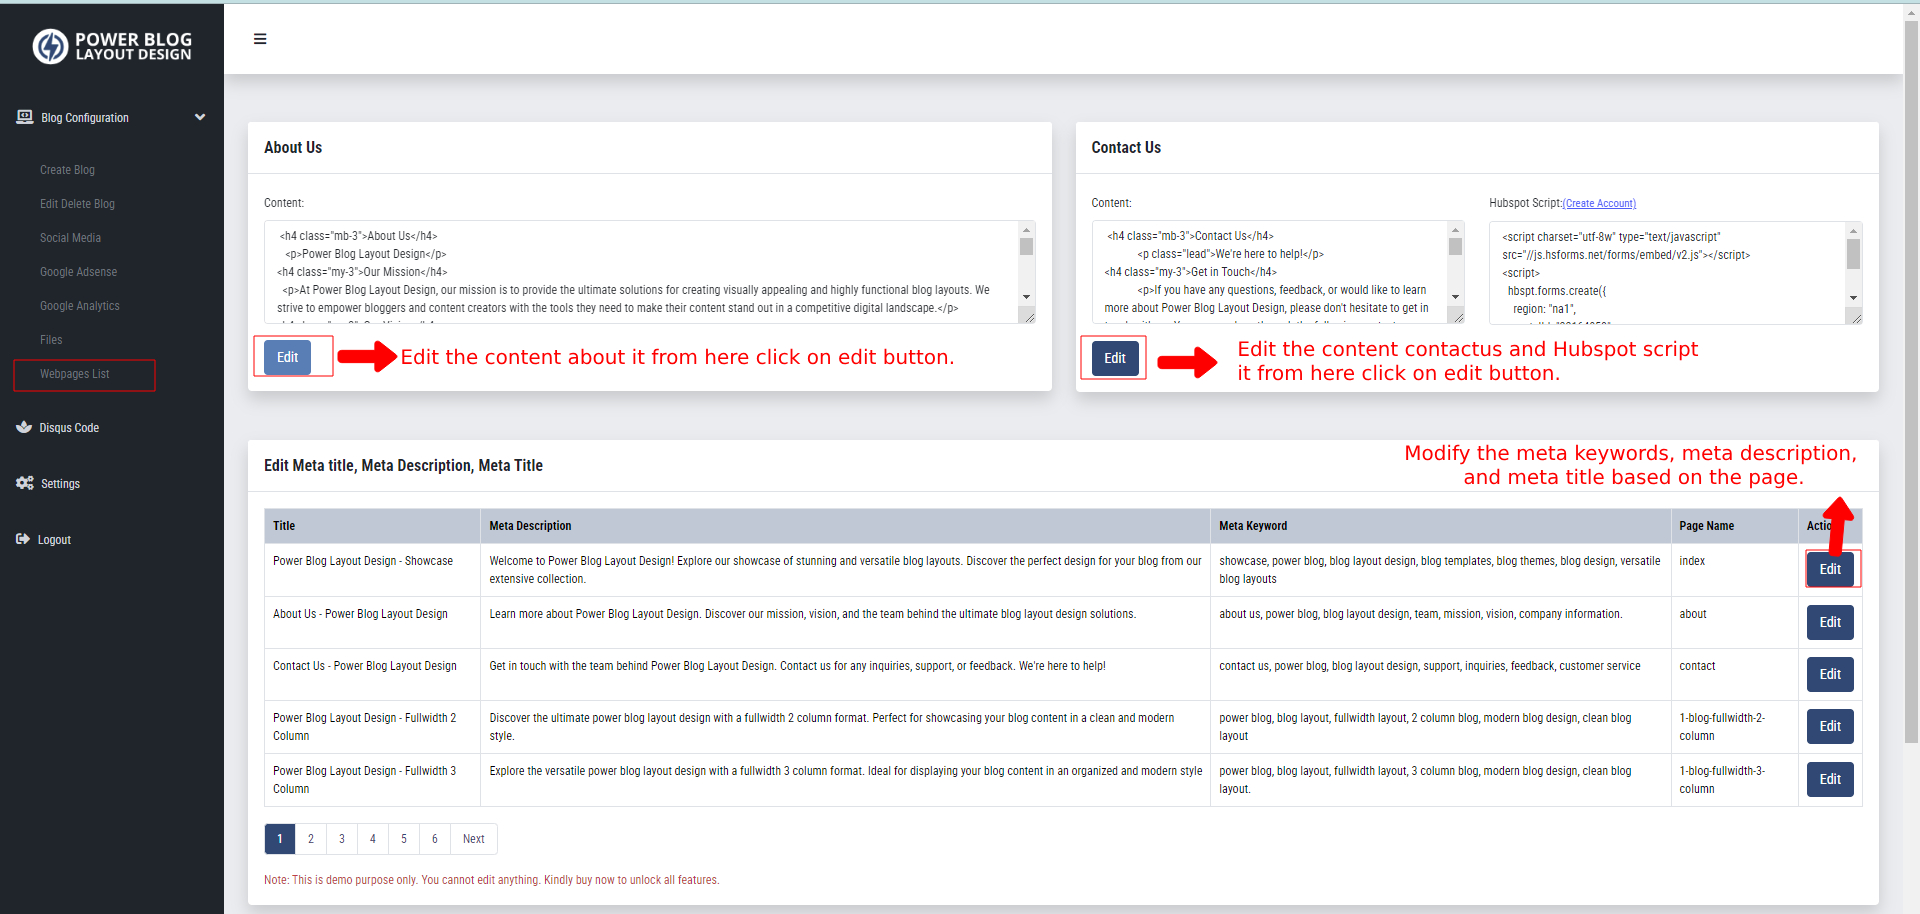Image resolution: width=1920 pixels, height=914 pixels.
Task: Click the Edit button for About Us content
Action: click(x=287, y=356)
